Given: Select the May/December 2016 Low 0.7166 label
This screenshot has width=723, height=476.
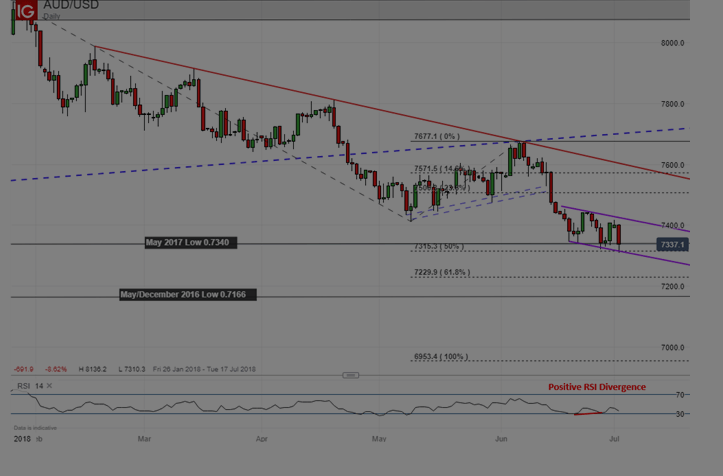Looking at the screenshot, I should point(188,294).
